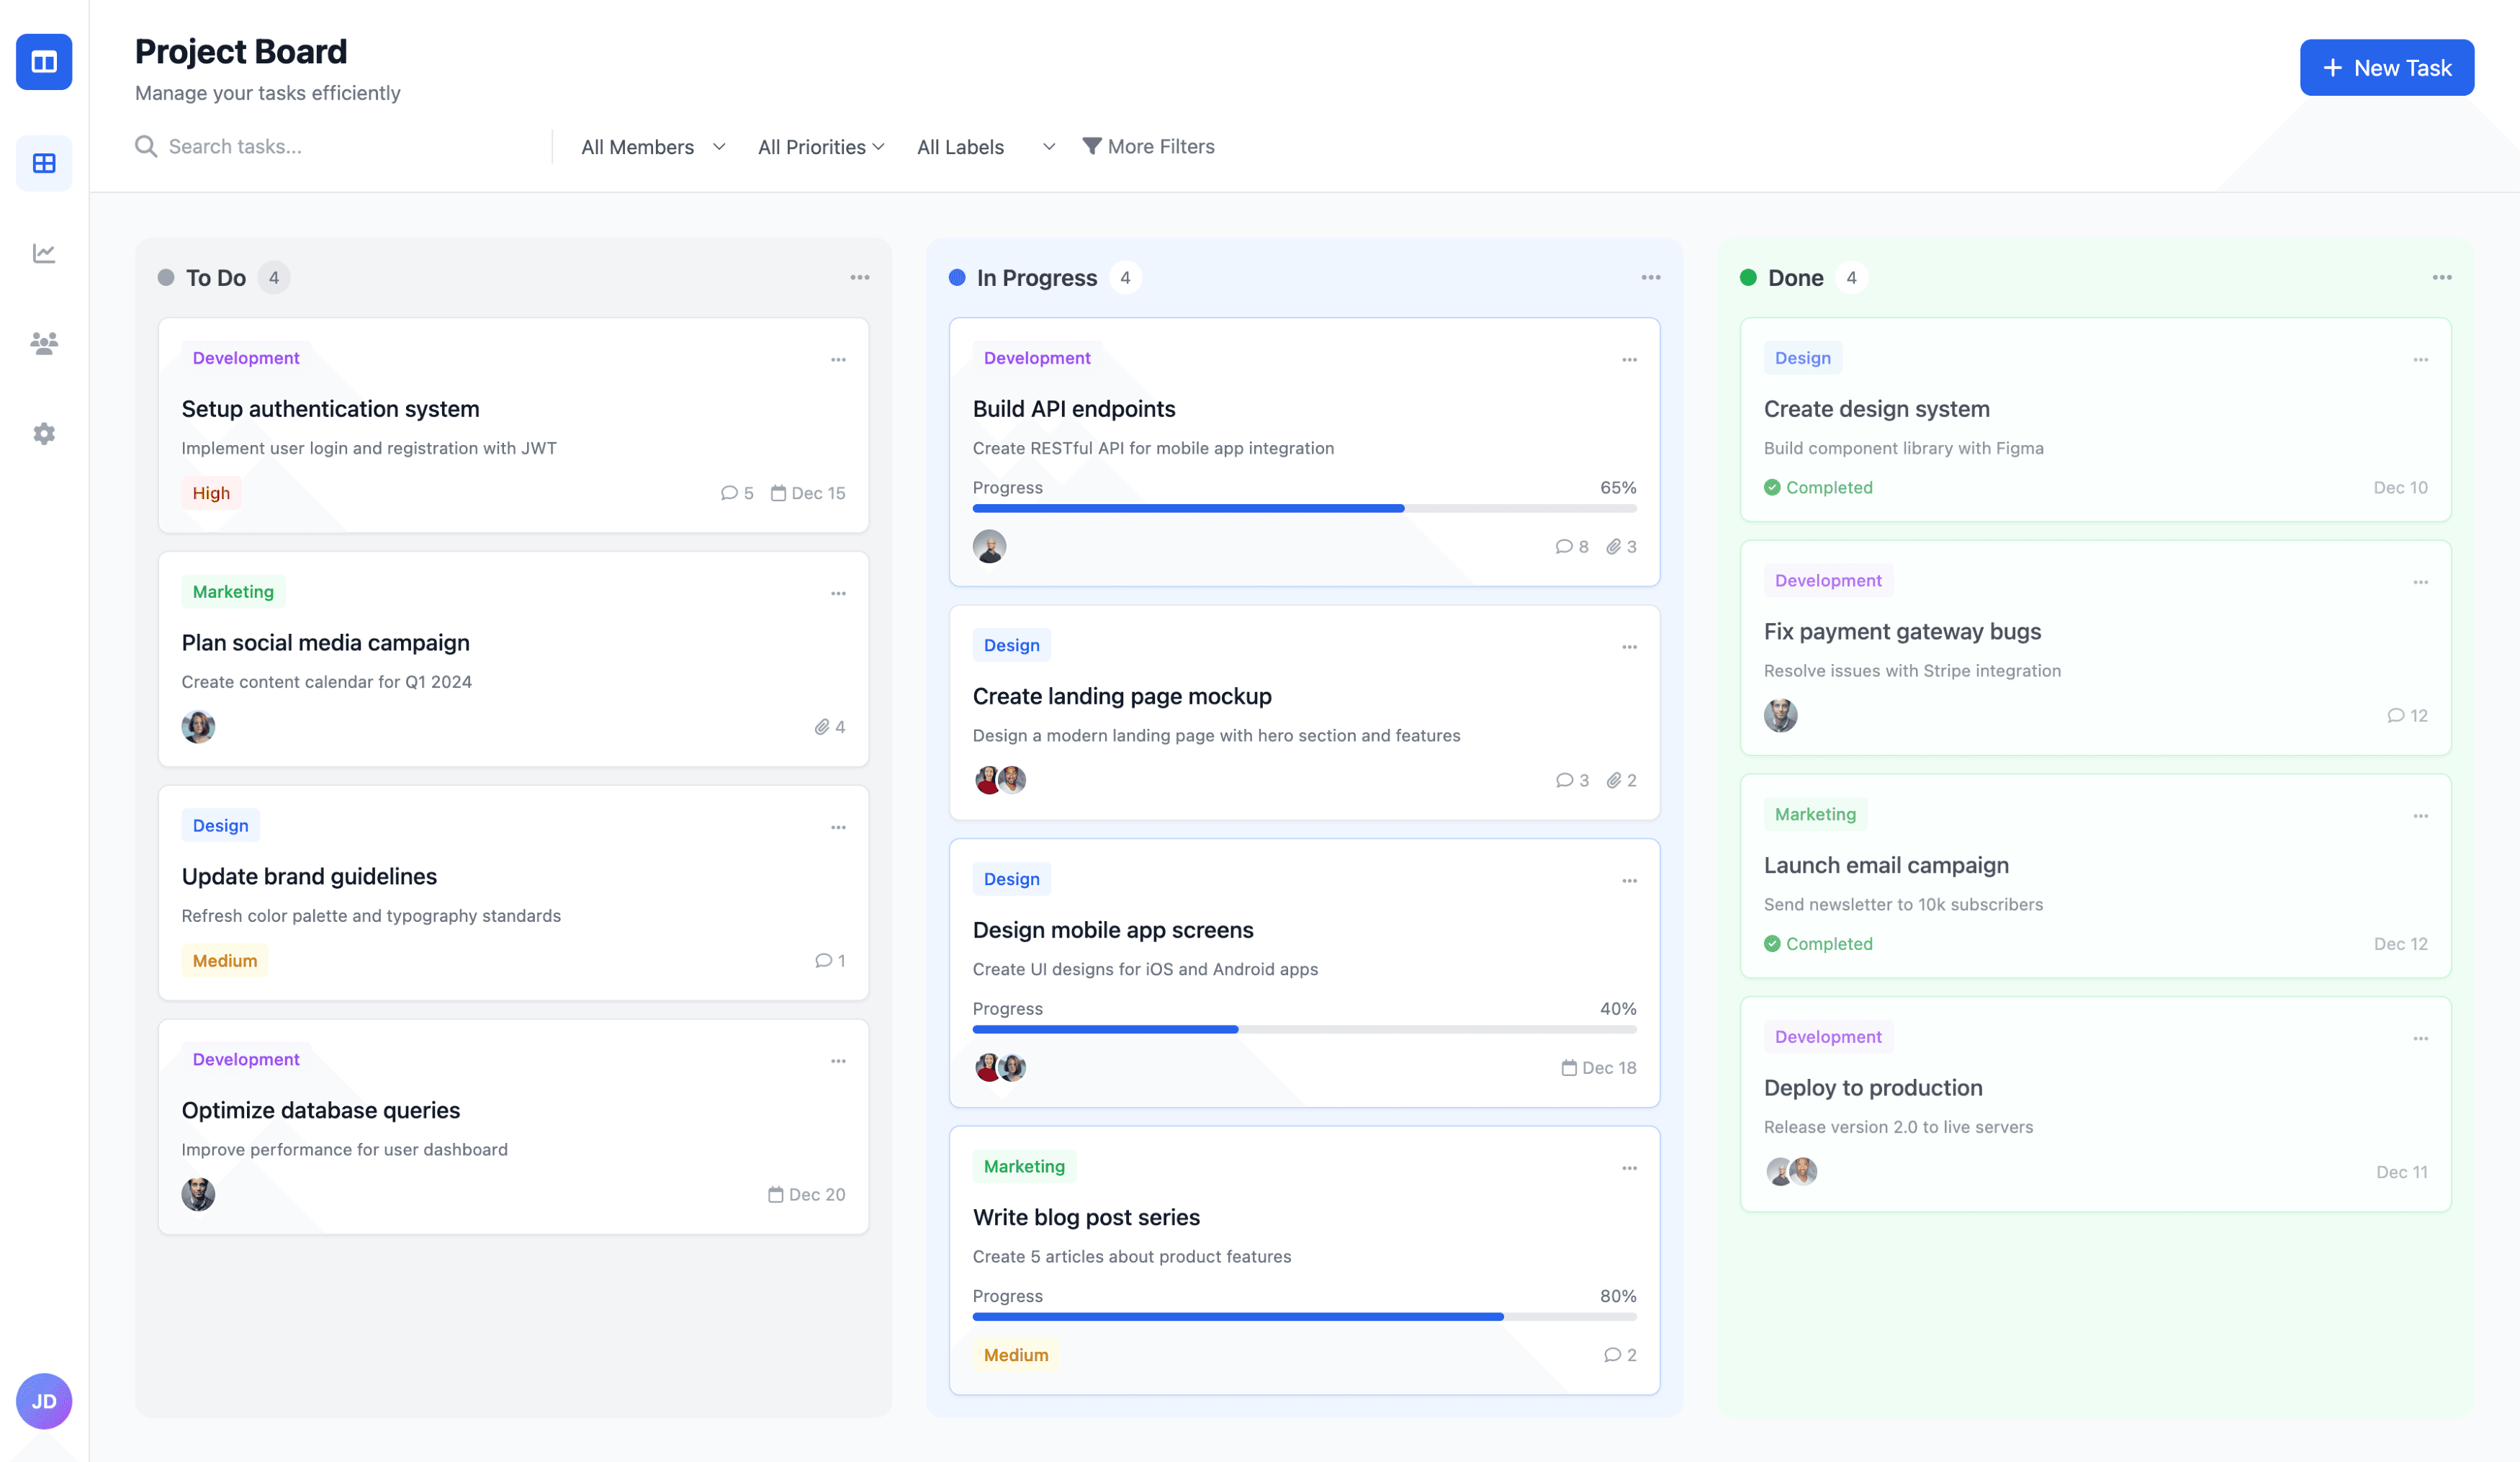The width and height of the screenshot is (2520, 1462).
Task: Click the attachment icon on Plan social media campaign
Action: click(822, 727)
